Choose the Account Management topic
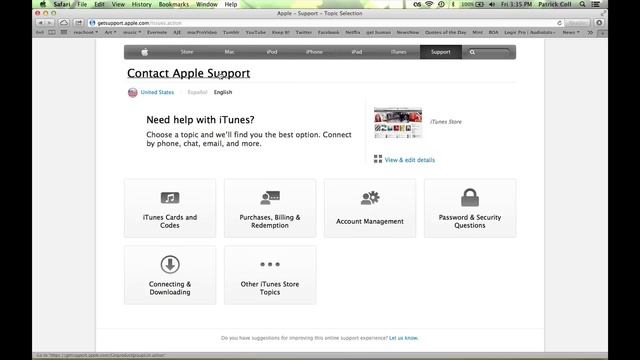This screenshot has height=360, width=640. click(x=370, y=208)
